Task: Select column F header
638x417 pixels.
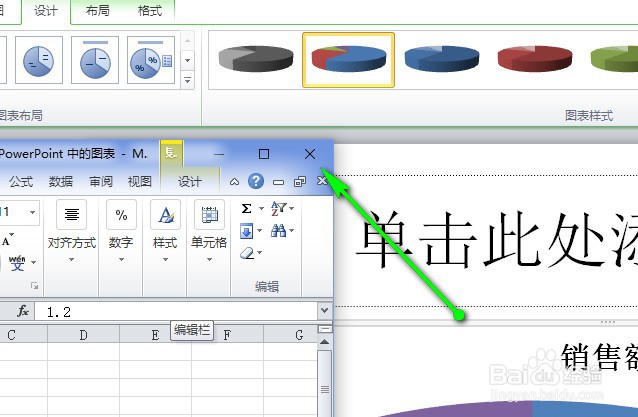Action: point(227,335)
